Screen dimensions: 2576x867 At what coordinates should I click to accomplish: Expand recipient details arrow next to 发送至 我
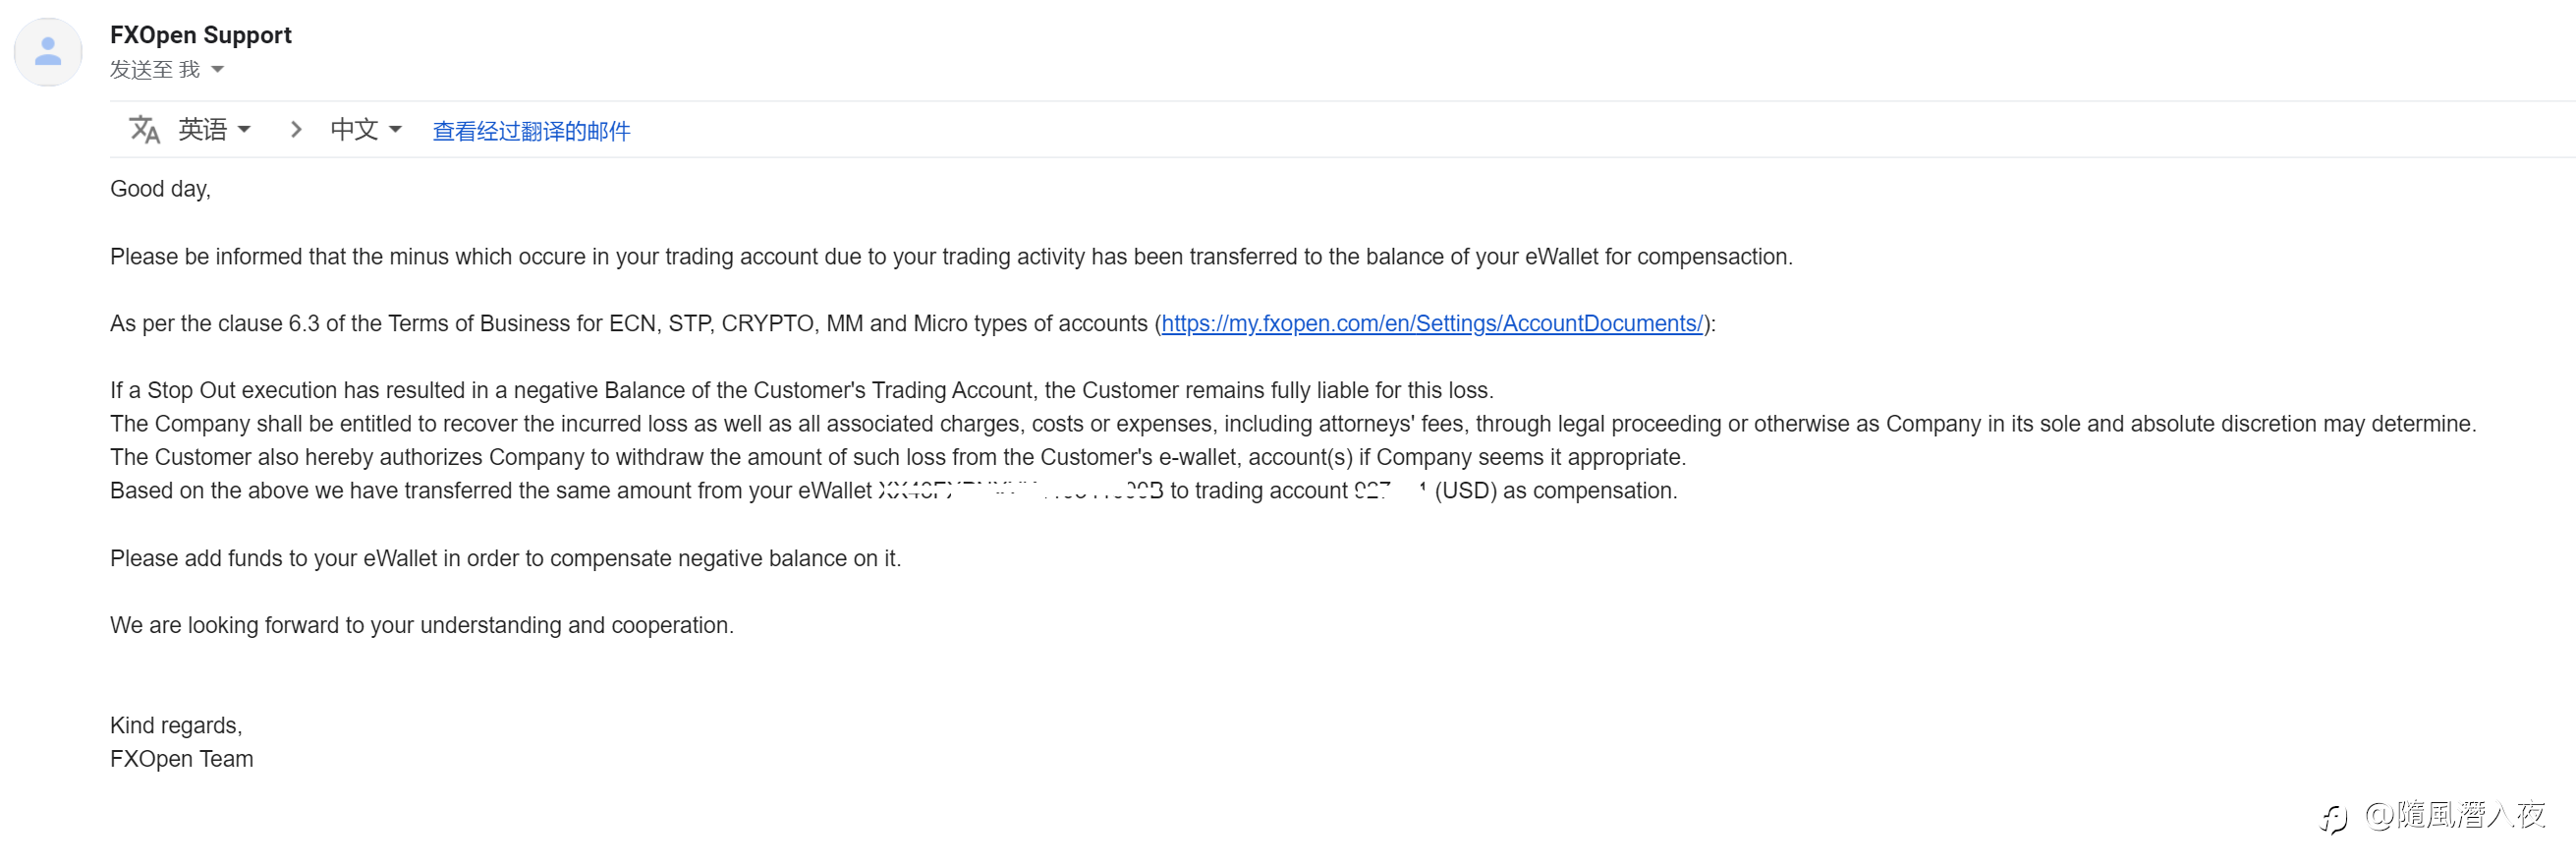coord(218,70)
